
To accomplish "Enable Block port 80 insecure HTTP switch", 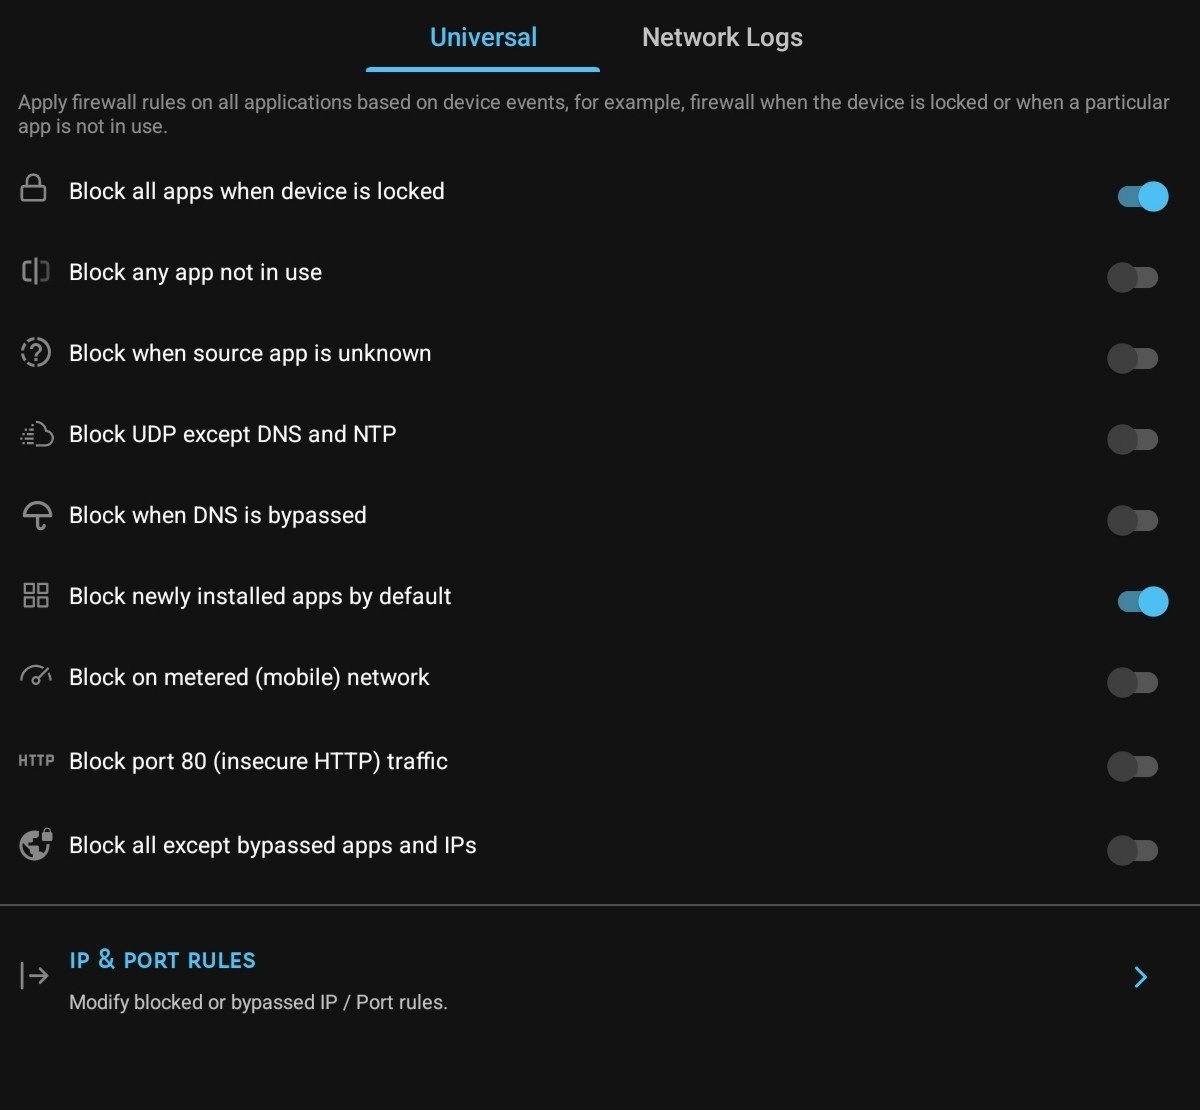I will pyautogui.click(x=1132, y=767).
